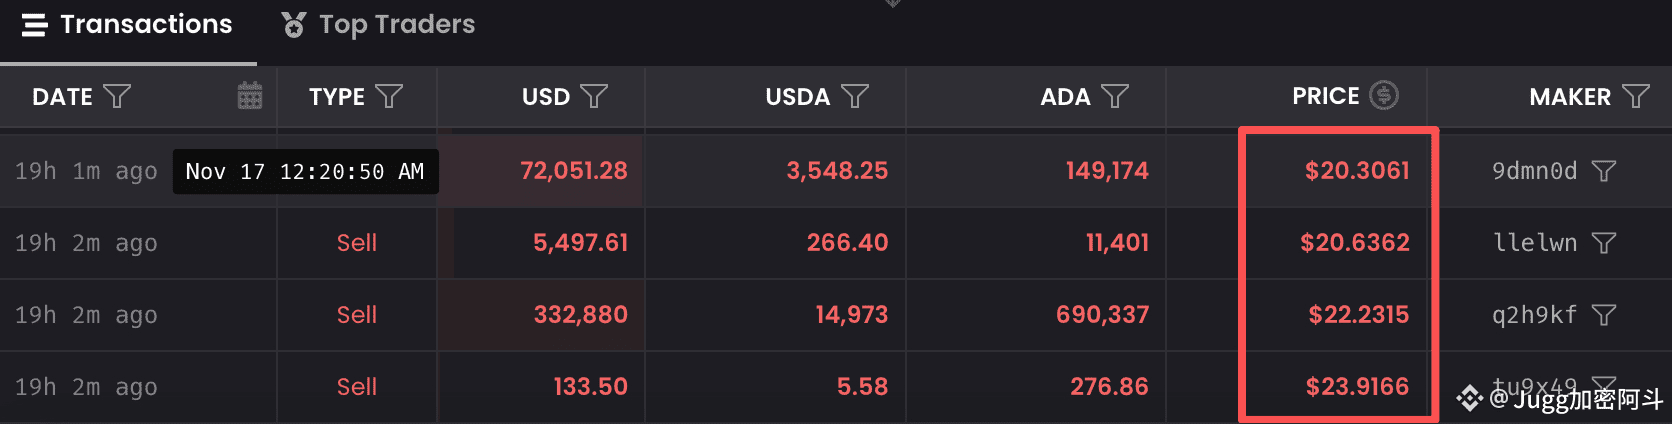Click the PRICE column header
This screenshot has width=1672, height=424.
click(1325, 96)
